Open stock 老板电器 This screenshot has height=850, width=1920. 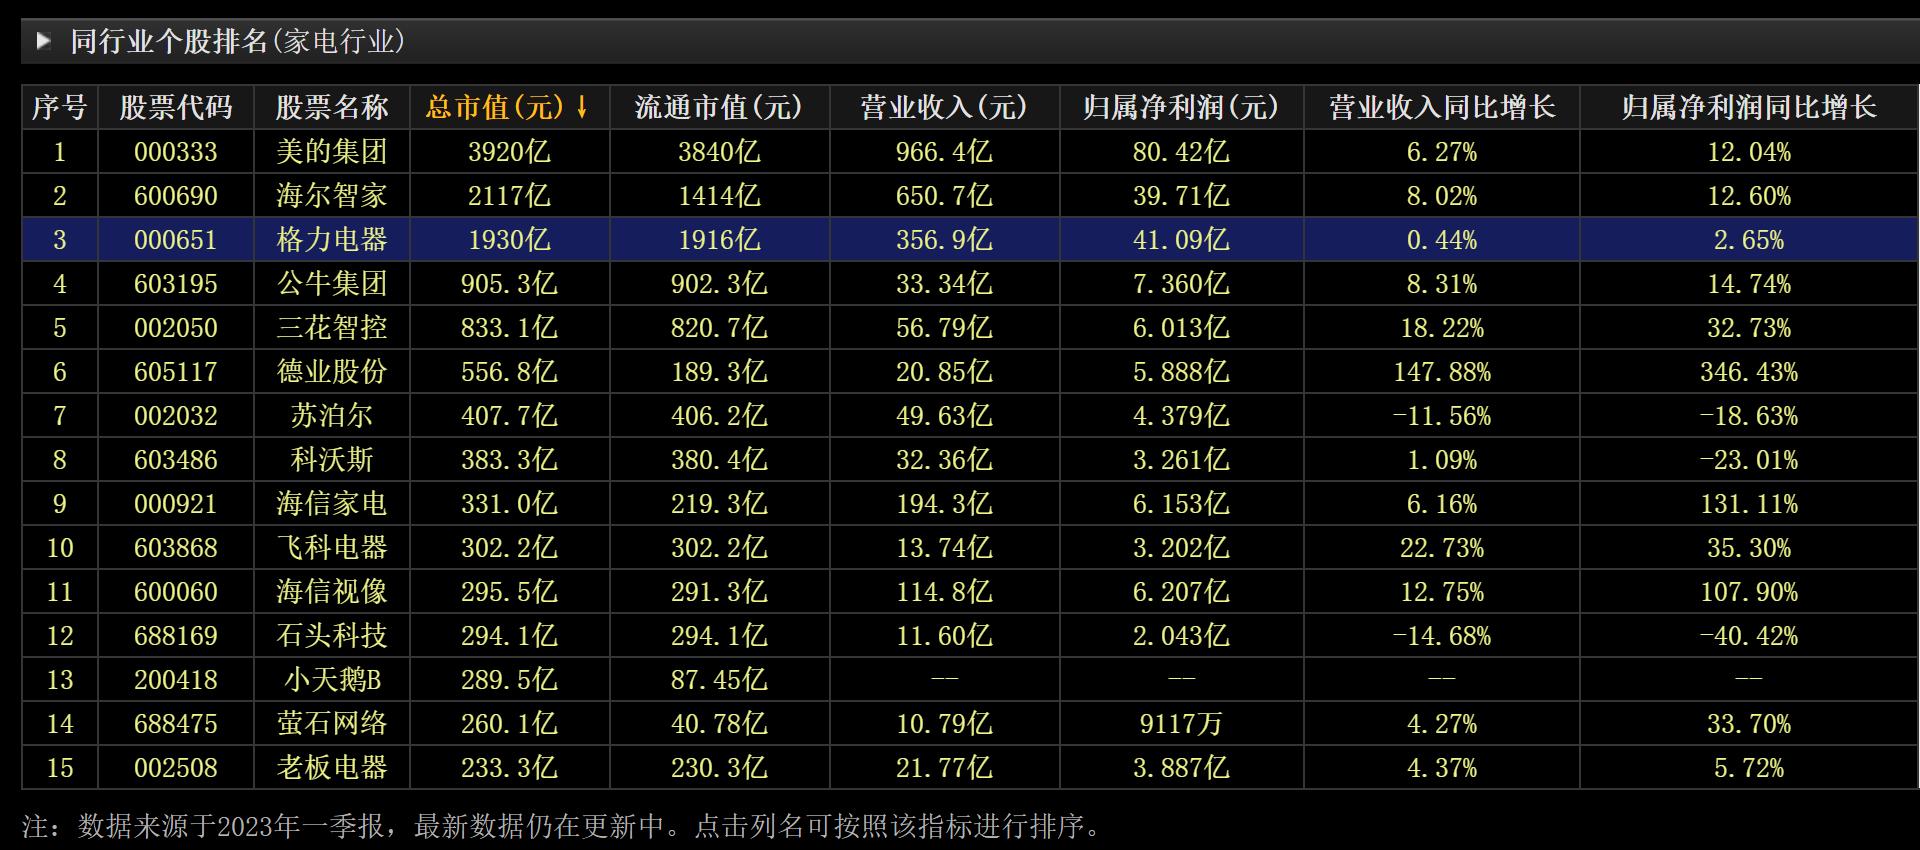click(332, 768)
